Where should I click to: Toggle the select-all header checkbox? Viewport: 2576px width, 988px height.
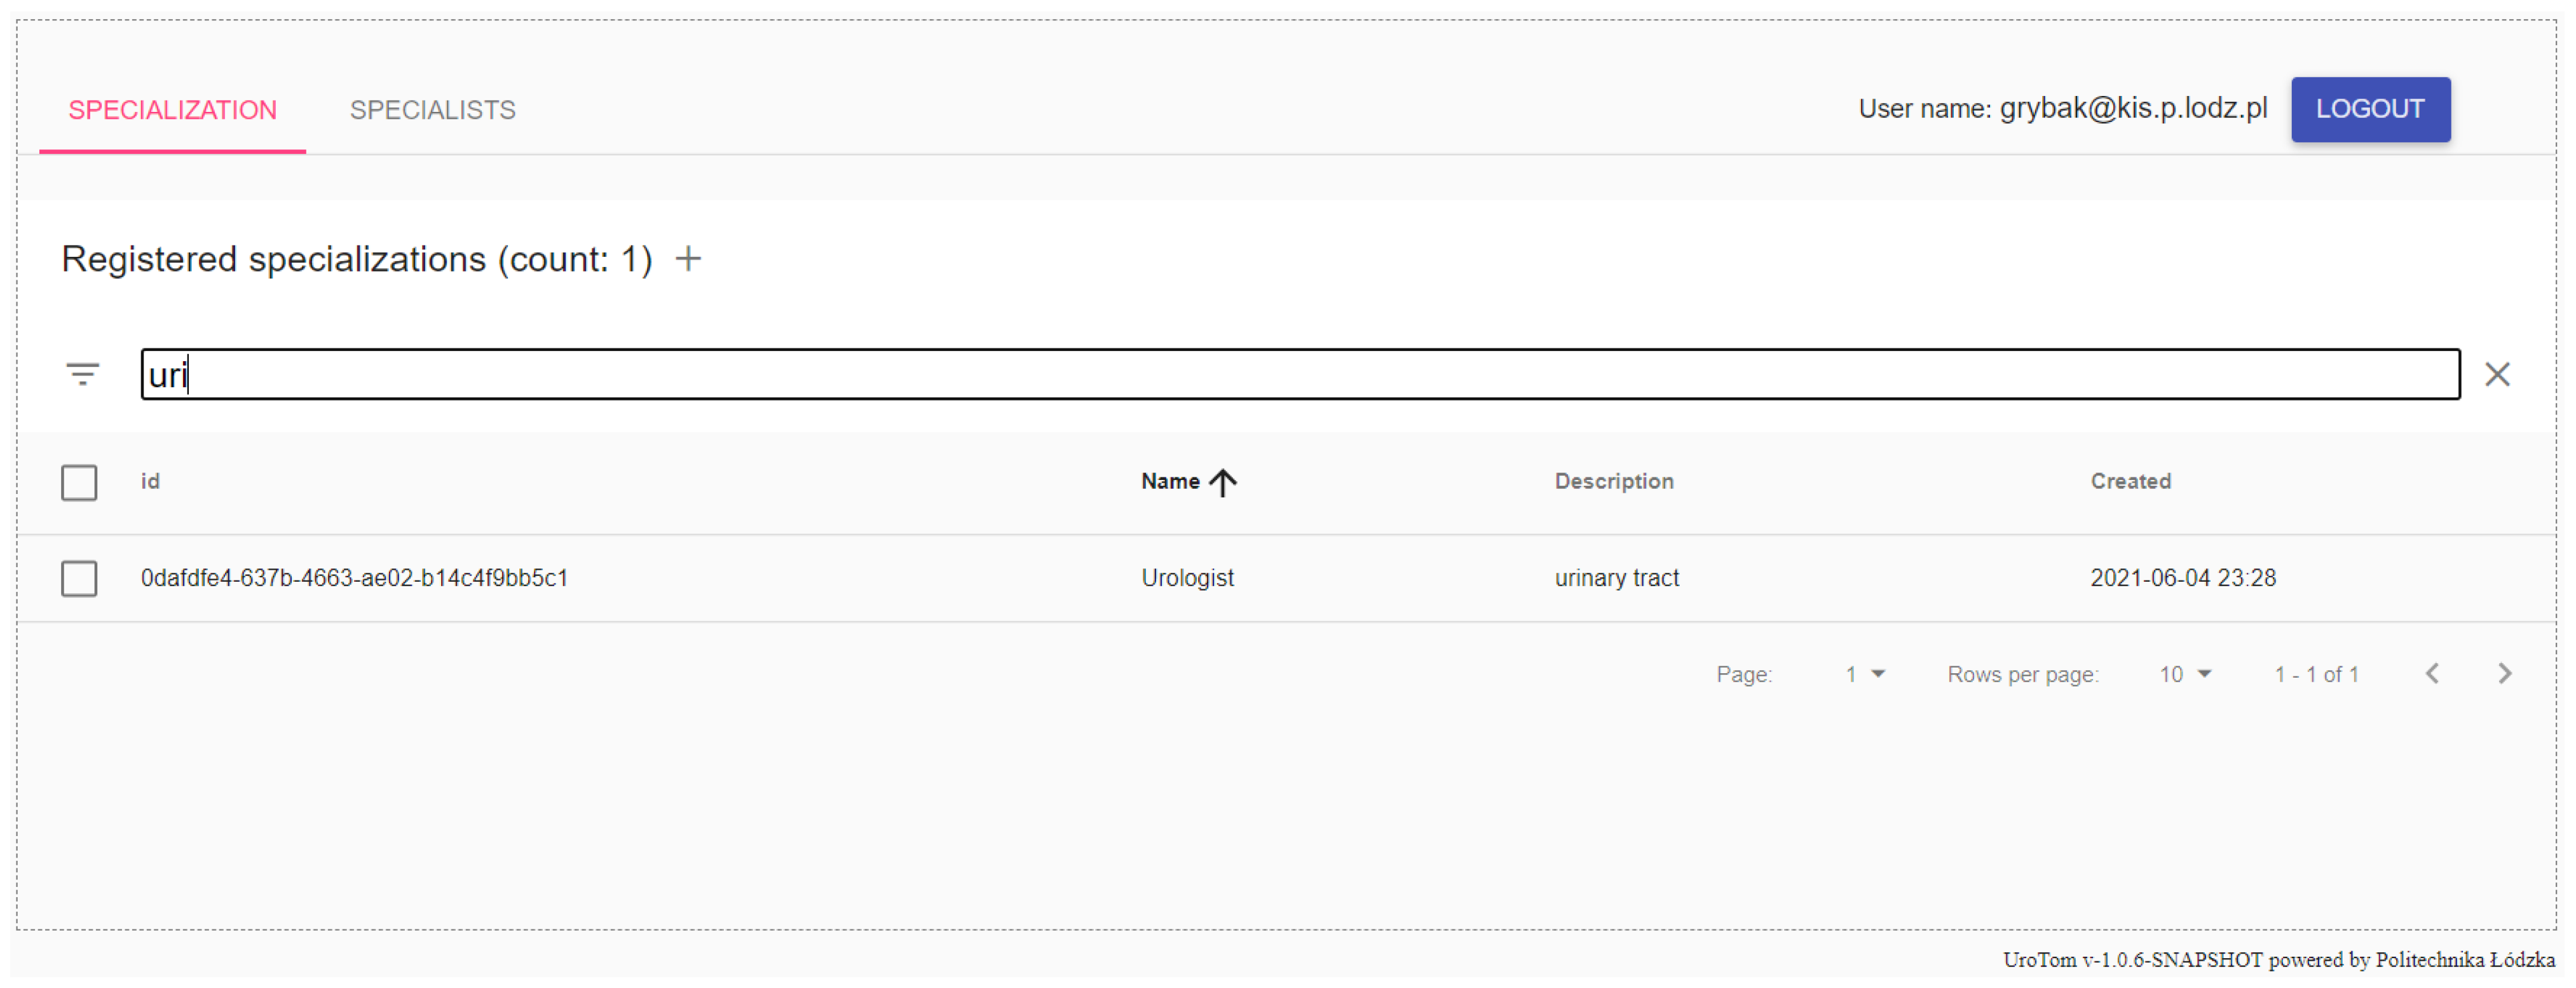tap(79, 482)
